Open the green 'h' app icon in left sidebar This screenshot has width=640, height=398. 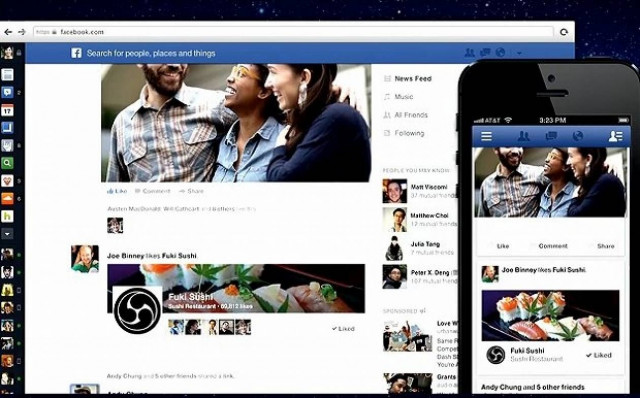click(x=7, y=216)
